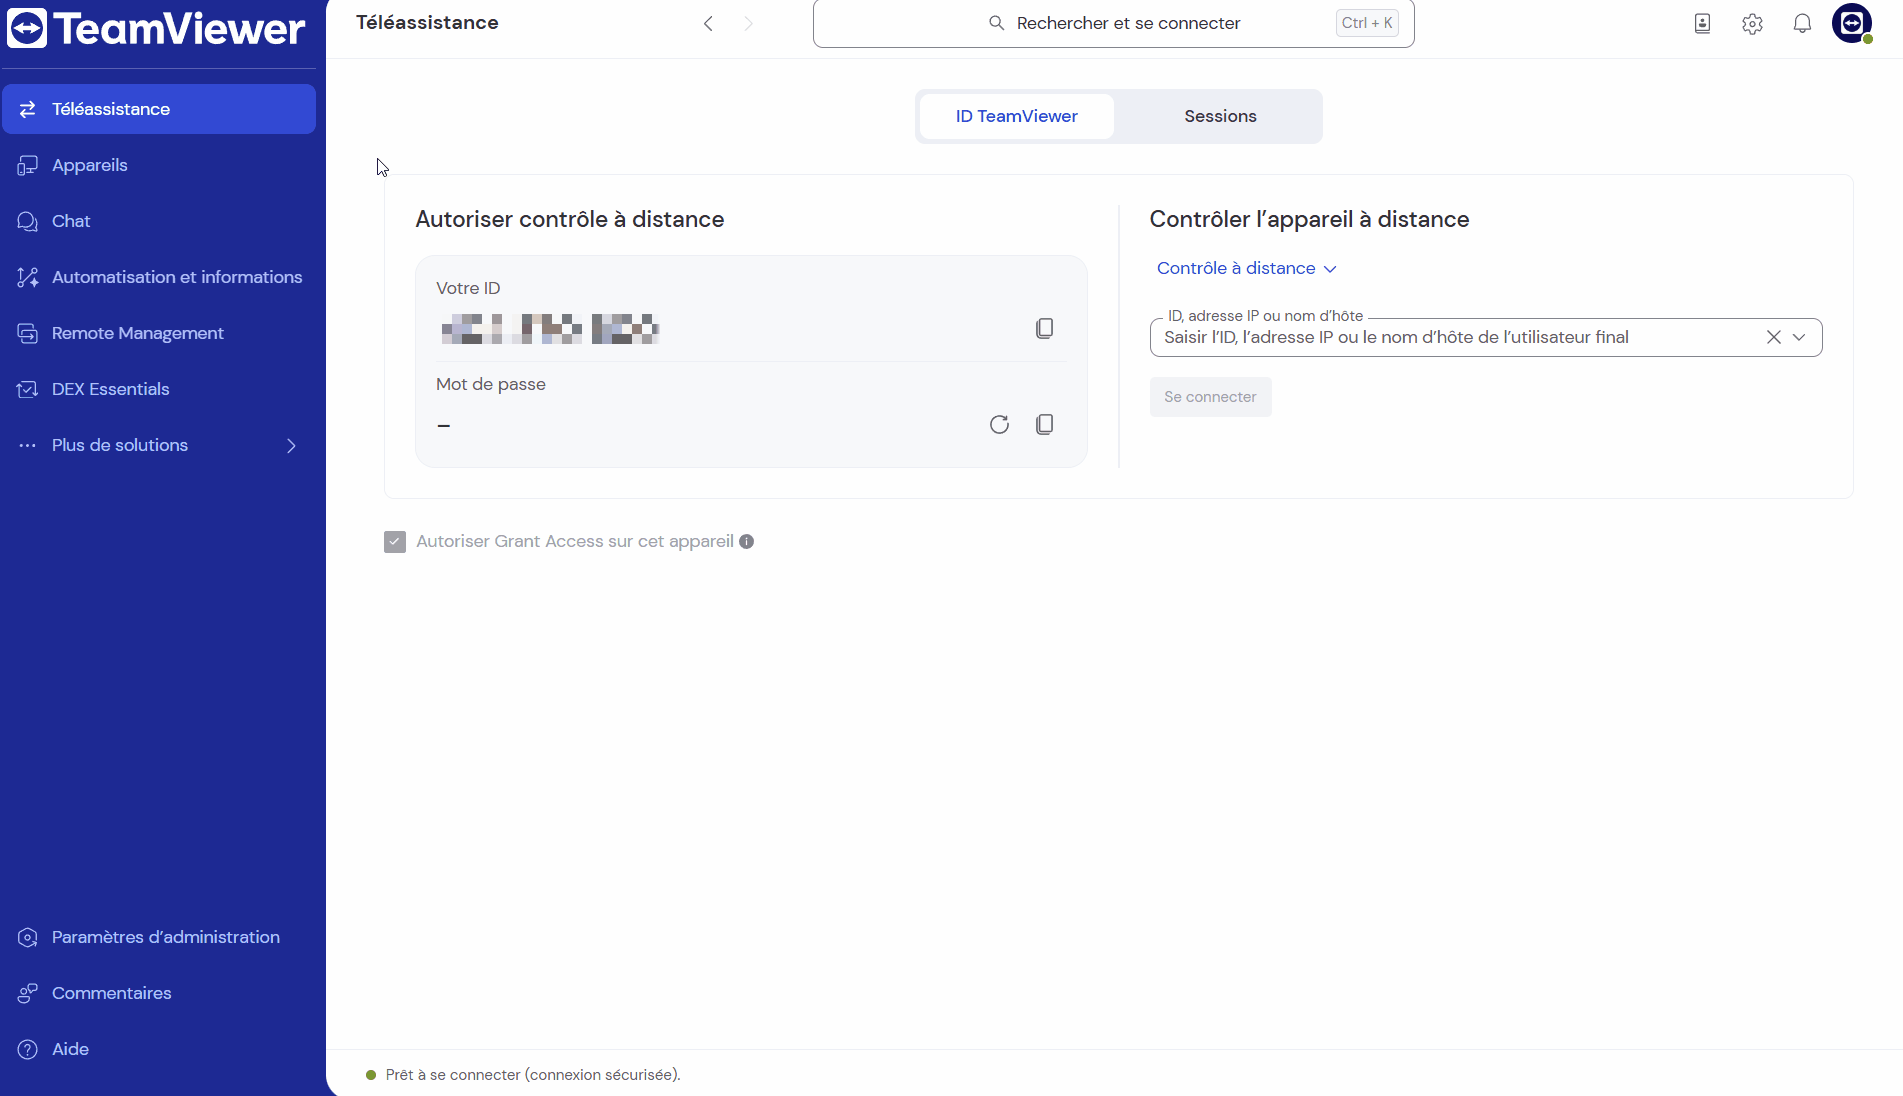The width and height of the screenshot is (1903, 1096).
Task: Open the user profile avatar
Action: [1851, 23]
